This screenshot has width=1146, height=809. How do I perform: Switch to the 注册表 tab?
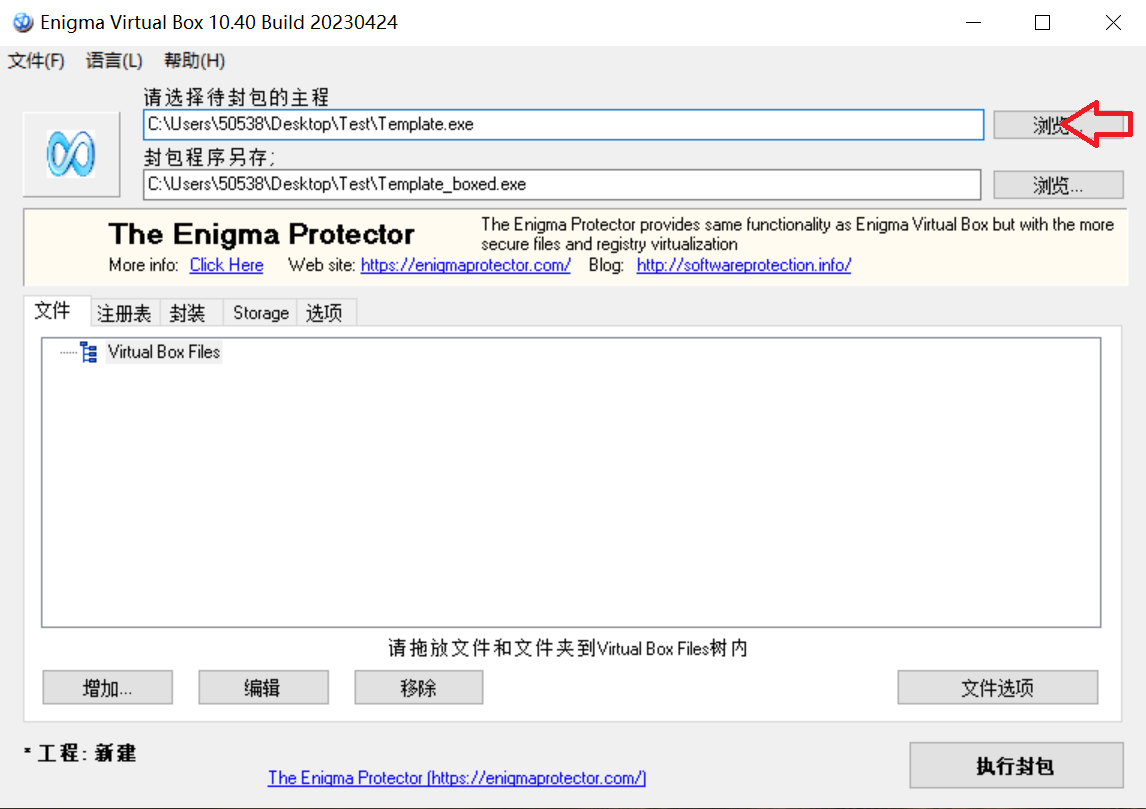124,314
